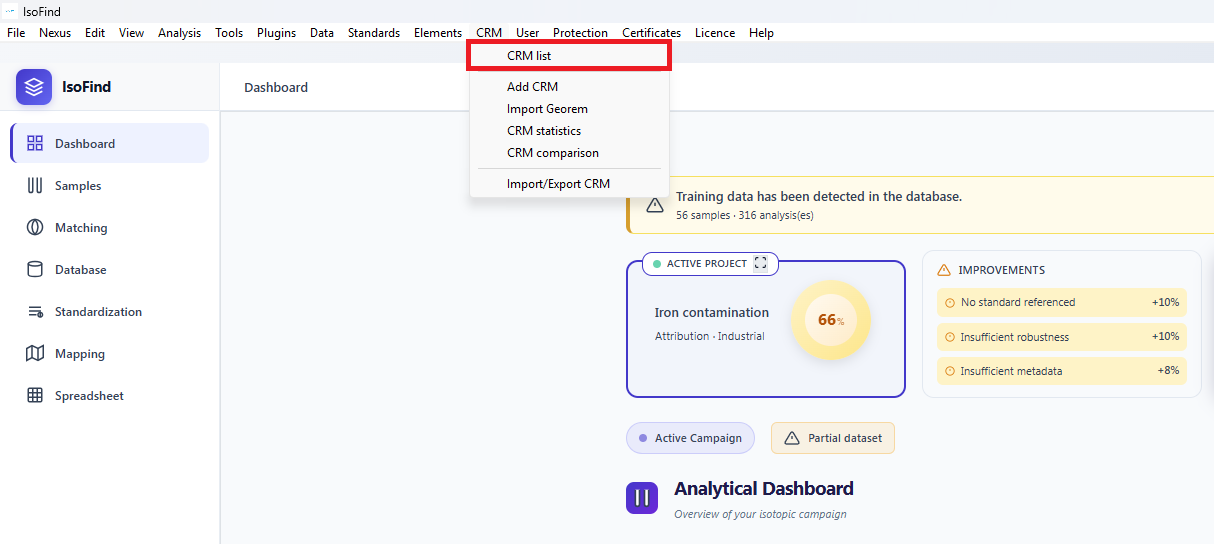1214x544 pixels.
Task: Open the Standards menu
Action: [x=373, y=33]
